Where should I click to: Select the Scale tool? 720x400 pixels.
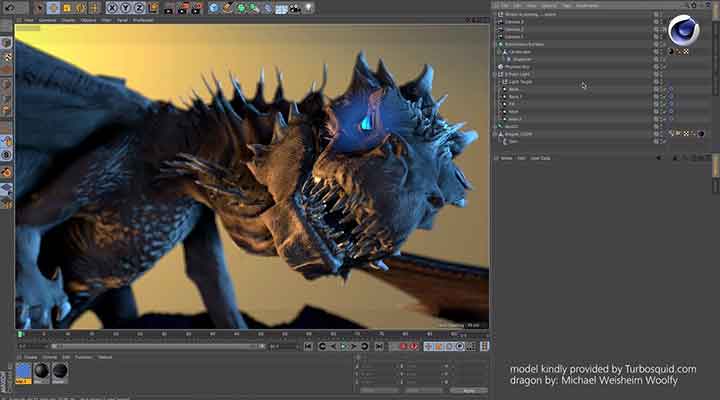(67, 8)
